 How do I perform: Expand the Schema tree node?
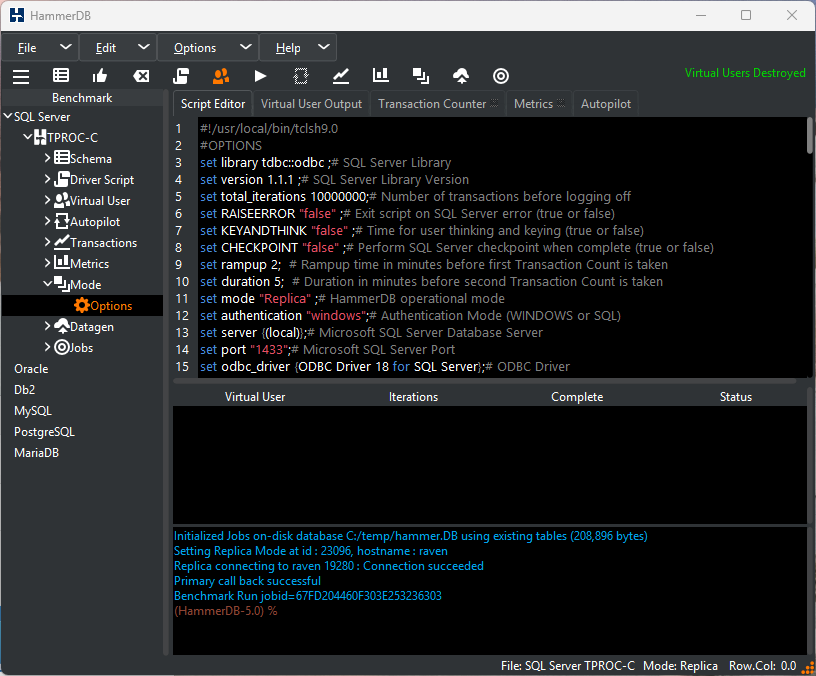[x=47, y=158]
